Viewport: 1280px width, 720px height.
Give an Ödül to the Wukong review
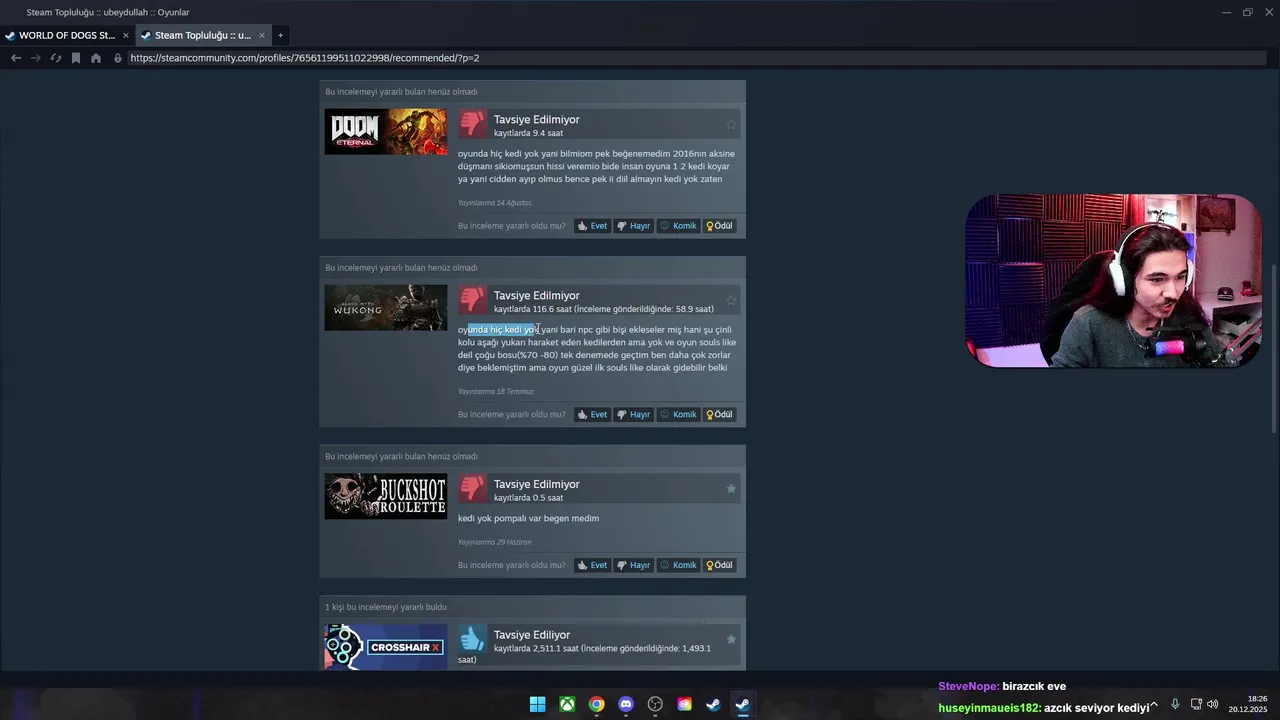(720, 414)
